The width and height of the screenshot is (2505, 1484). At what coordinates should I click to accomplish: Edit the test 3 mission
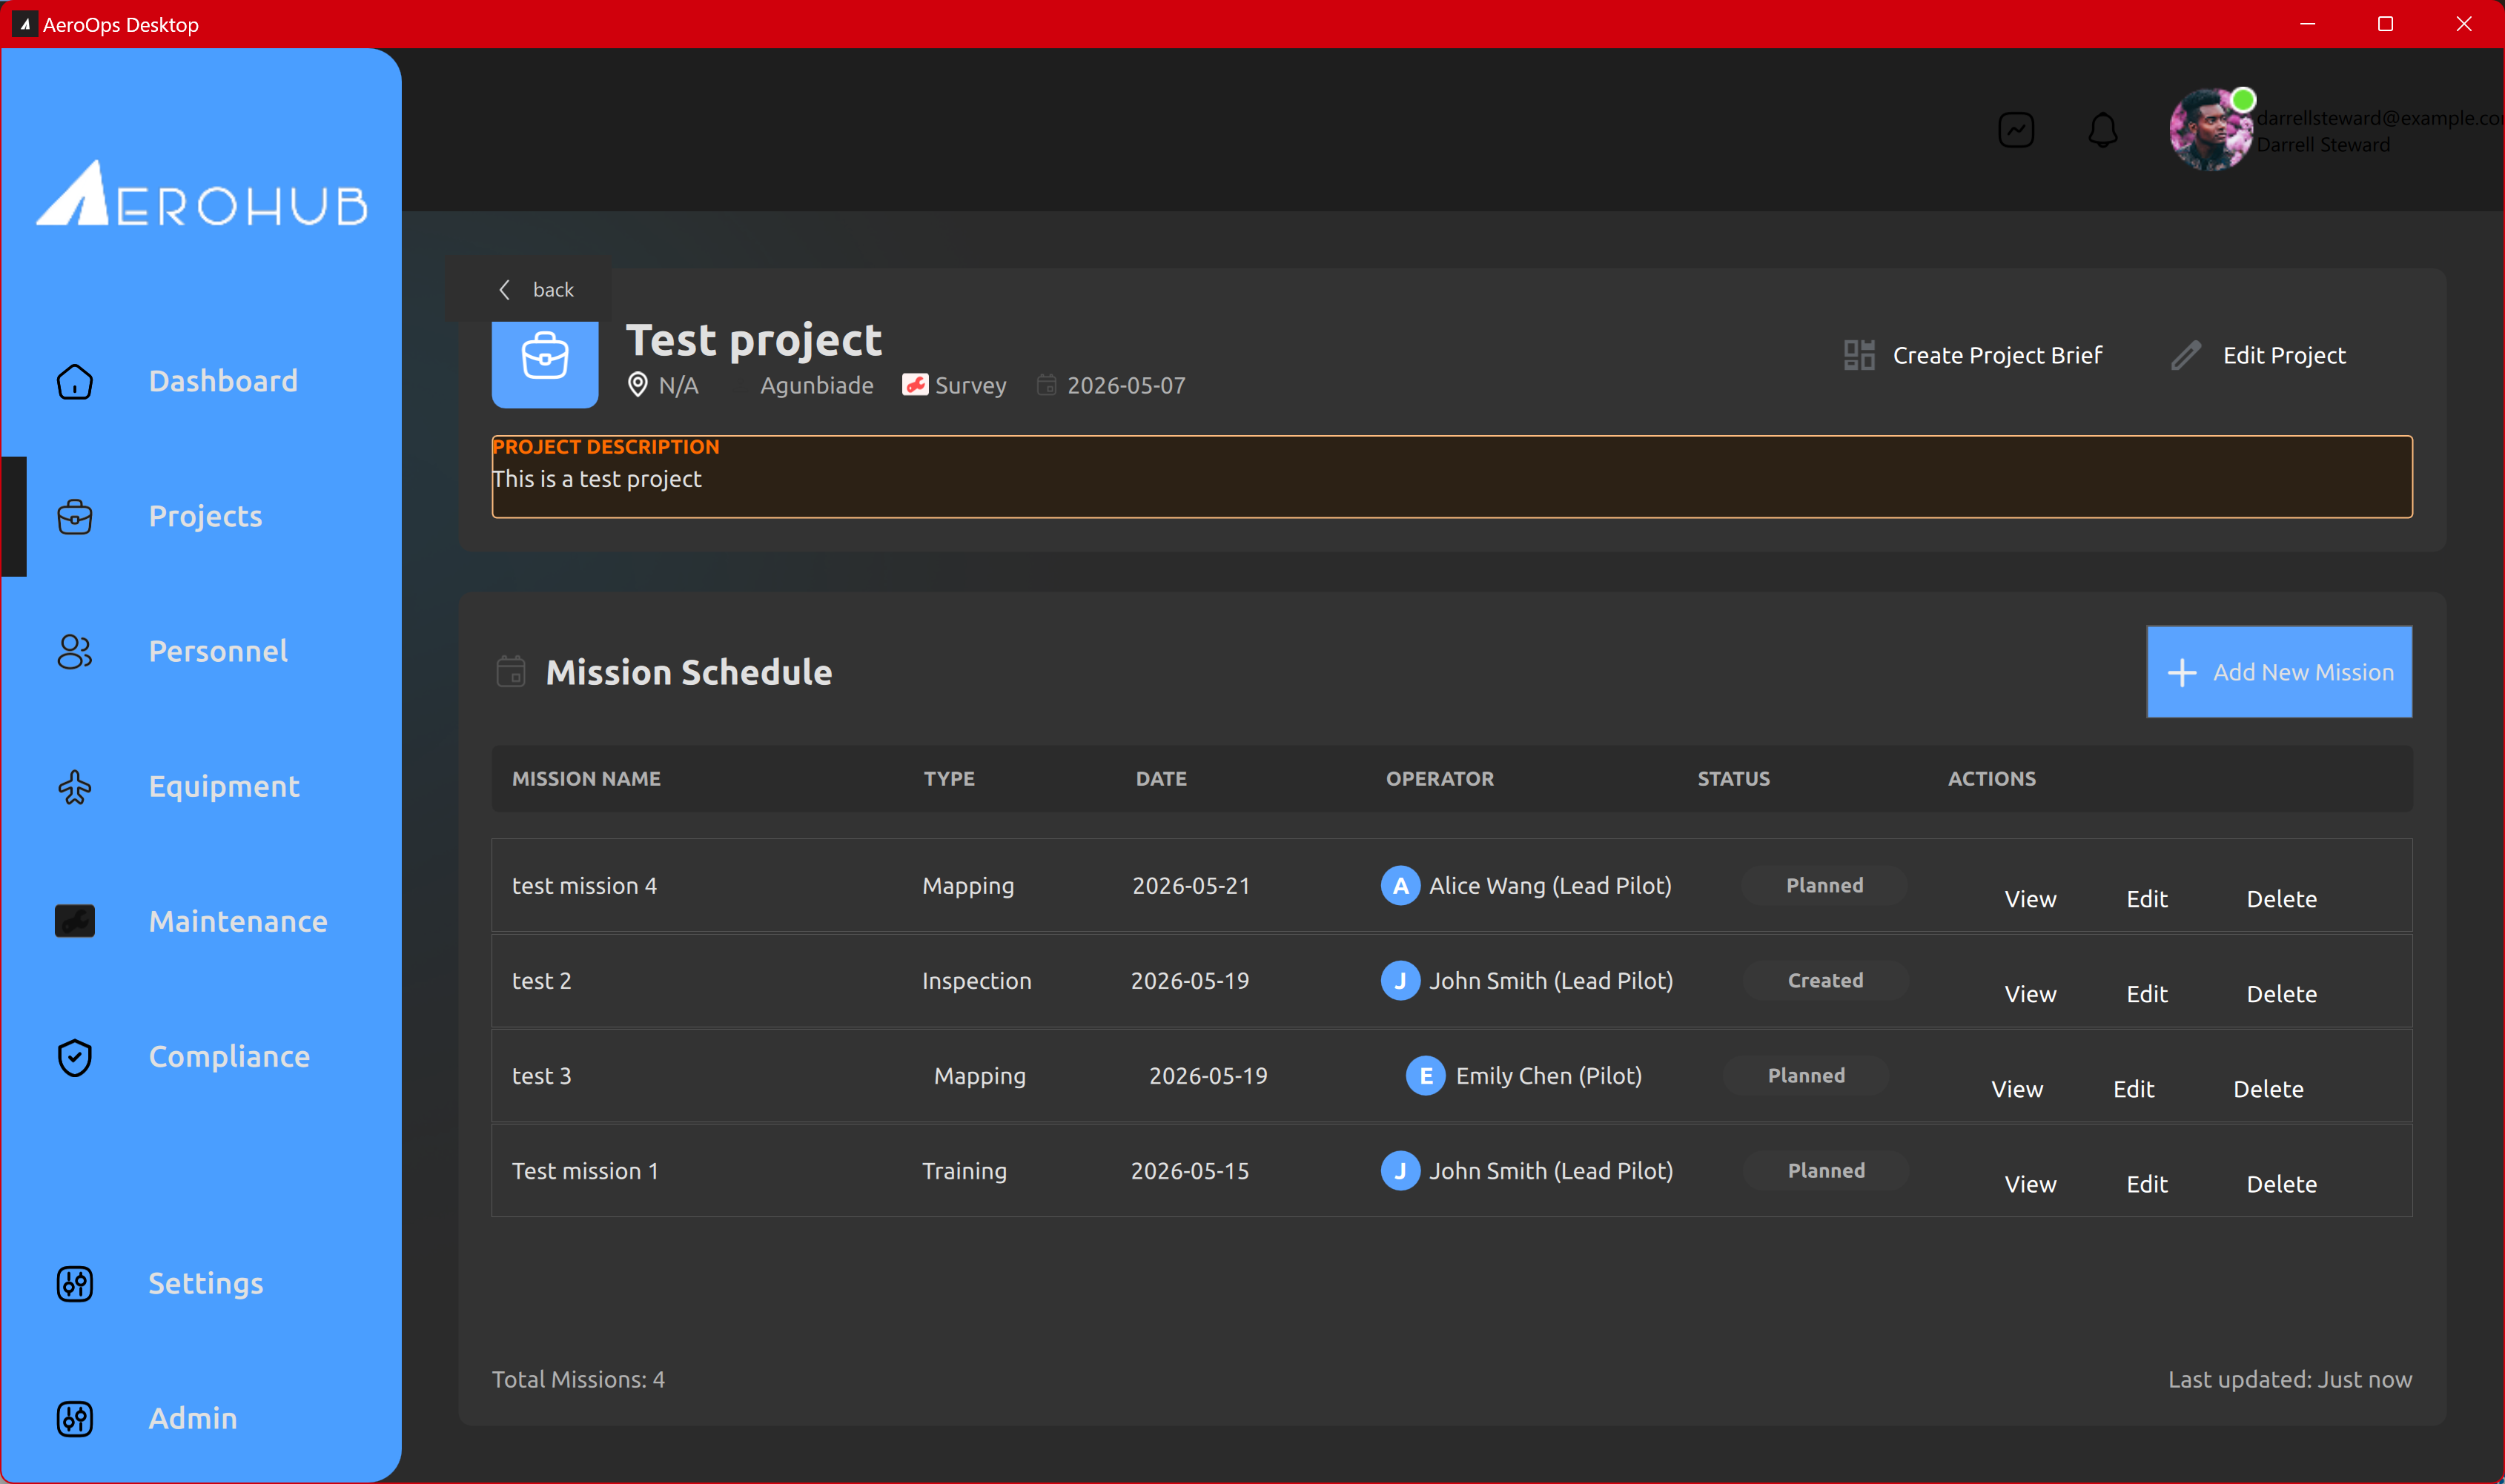point(2133,1089)
